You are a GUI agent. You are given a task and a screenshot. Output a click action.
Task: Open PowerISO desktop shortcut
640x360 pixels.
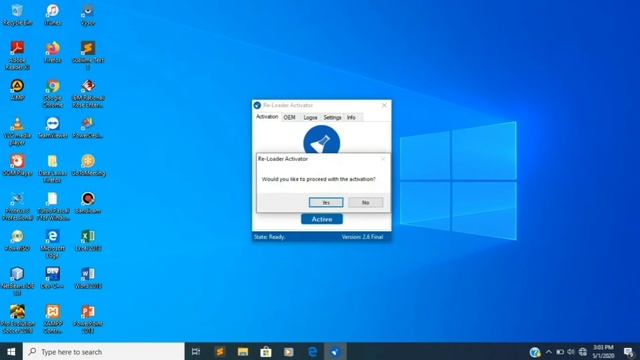pos(17,240)
